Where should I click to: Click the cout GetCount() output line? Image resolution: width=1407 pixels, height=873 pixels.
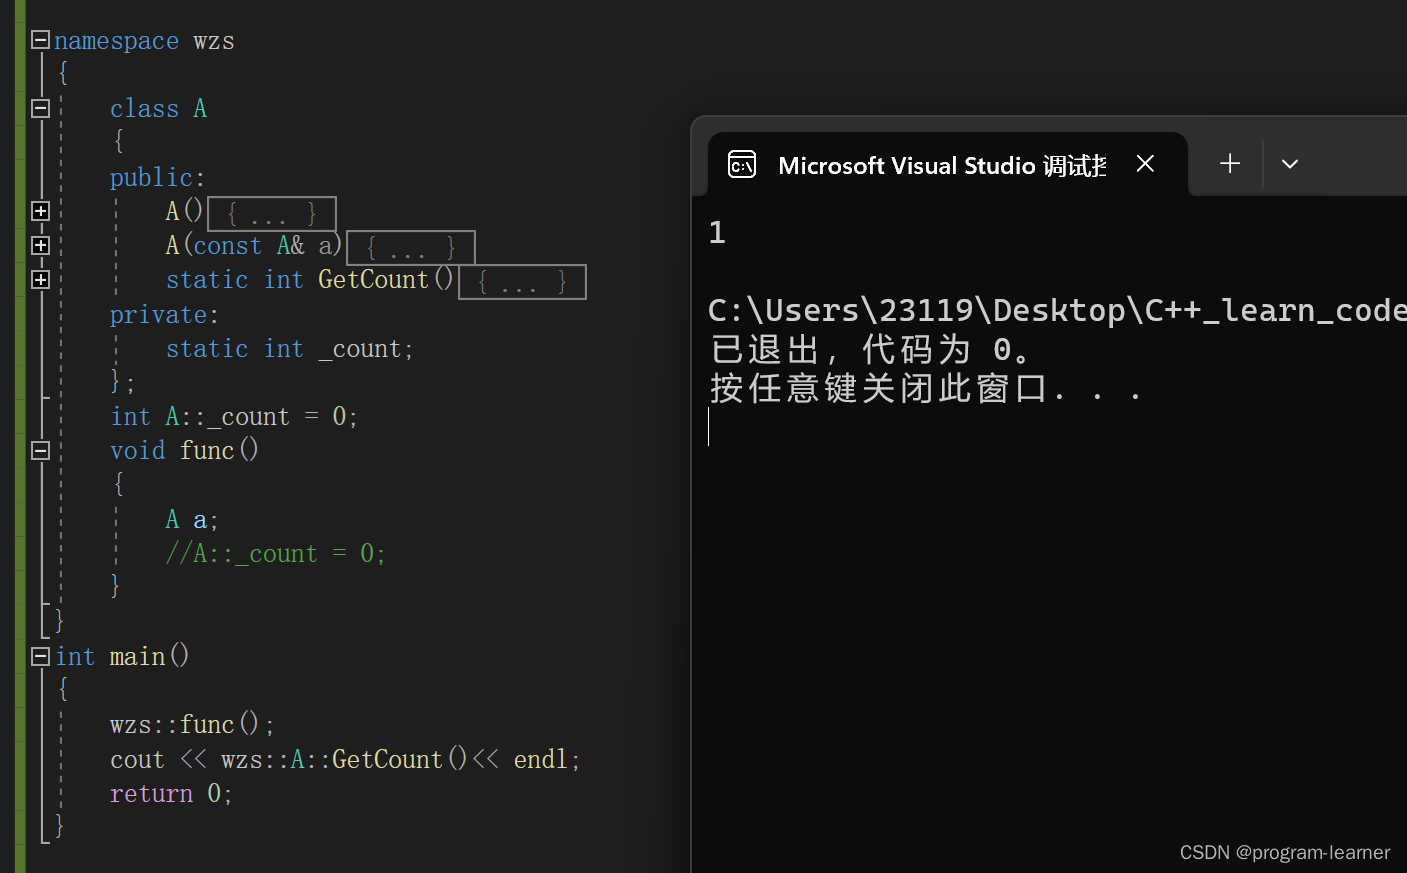coord(345,760)
